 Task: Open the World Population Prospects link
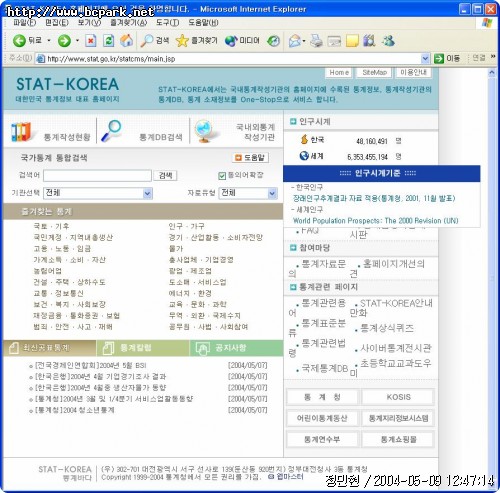click(x=375, y=221)
